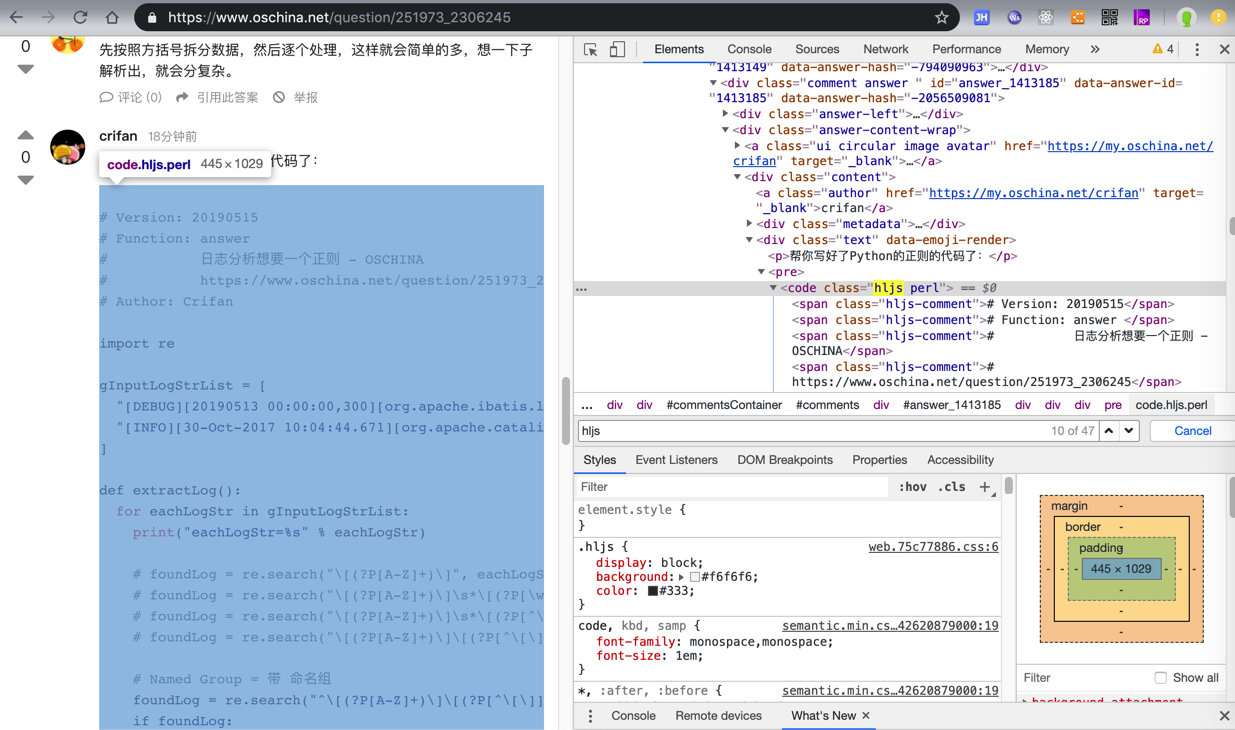Open the Memory tab
The width and height of the screenshot is (1235, 730).
[x=1047, y=49]
